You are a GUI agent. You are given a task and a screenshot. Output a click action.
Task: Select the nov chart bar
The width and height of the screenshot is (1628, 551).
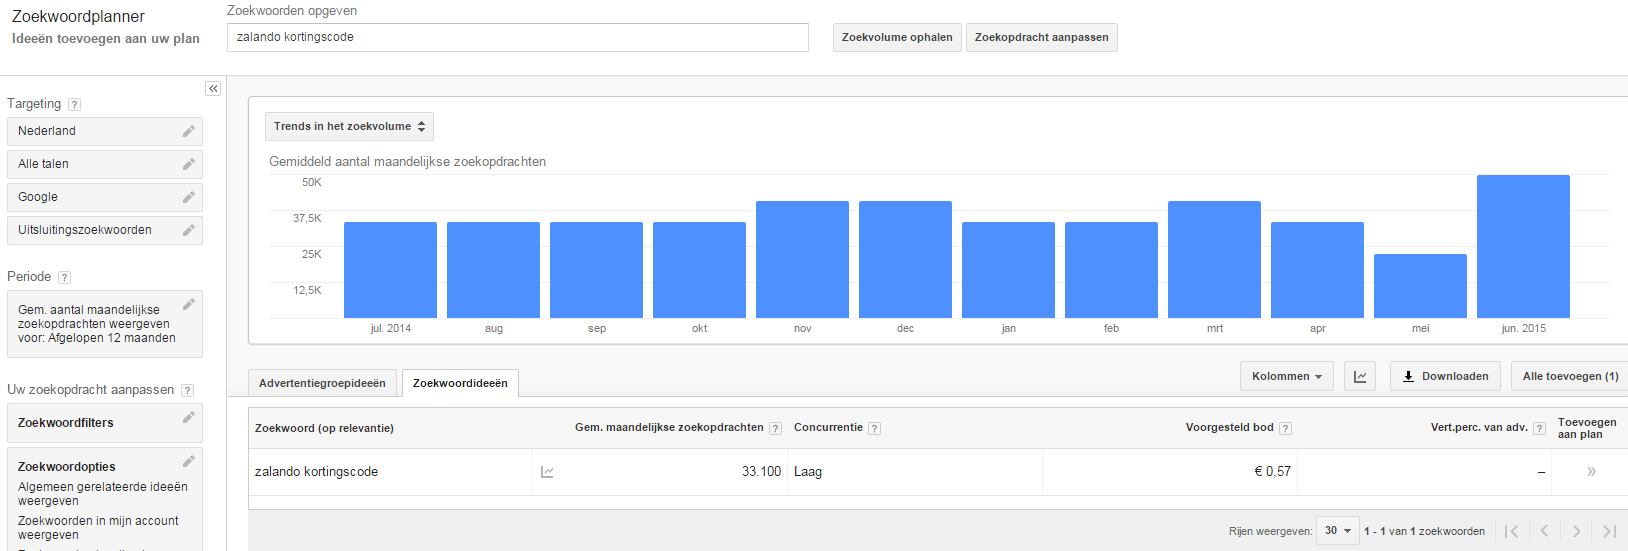click(802, 259)
